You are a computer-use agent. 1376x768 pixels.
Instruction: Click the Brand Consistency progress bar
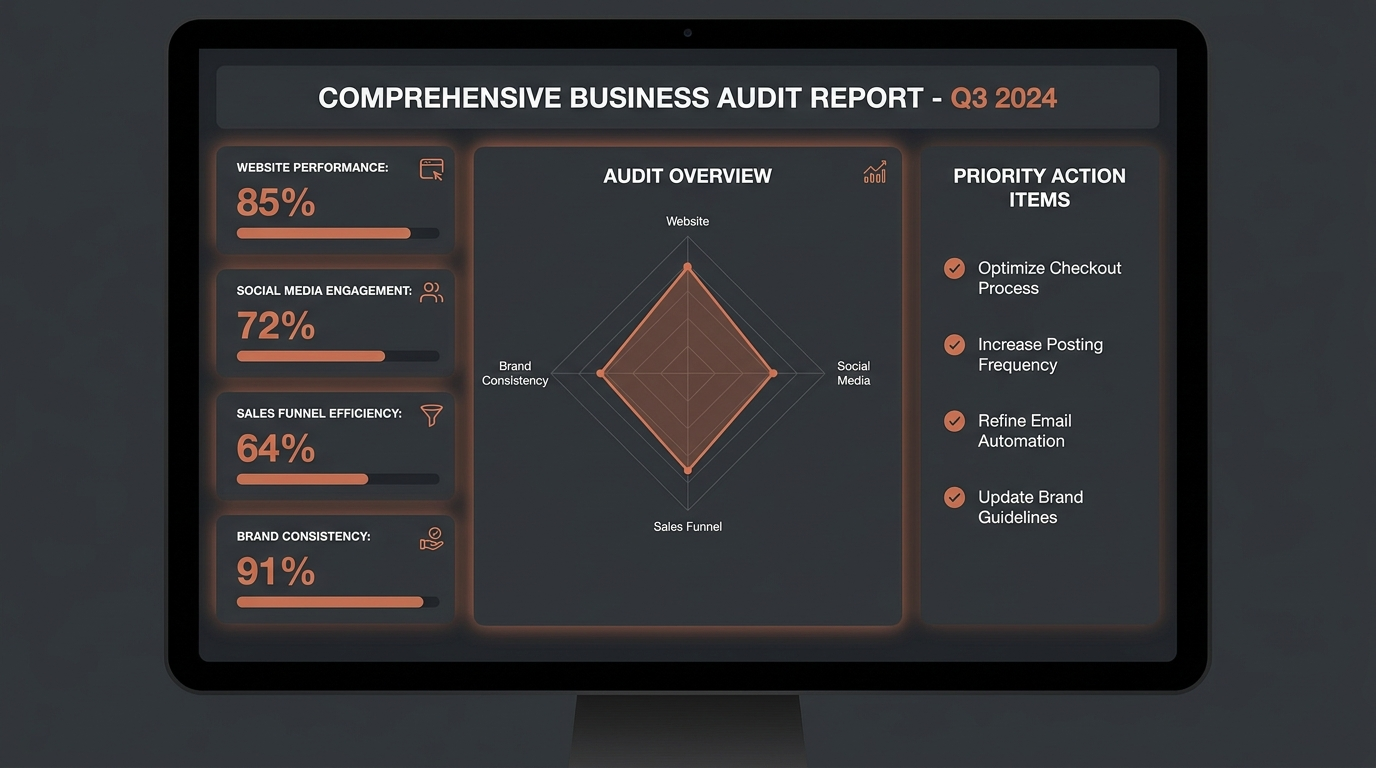click(x=338, y=602)
